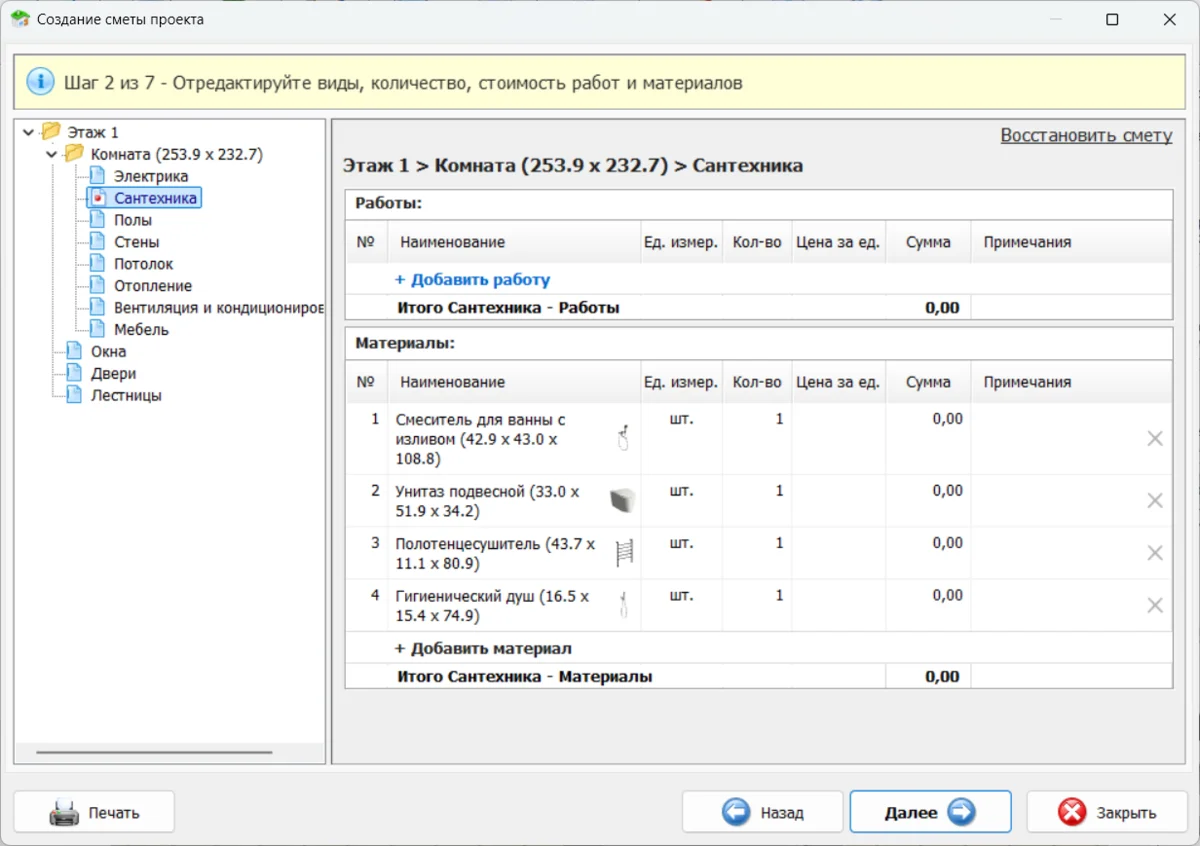Click the Гигиенический душ name text
Image resolution: width=1200 pixels, height=846 pixels.
point(492,605)
